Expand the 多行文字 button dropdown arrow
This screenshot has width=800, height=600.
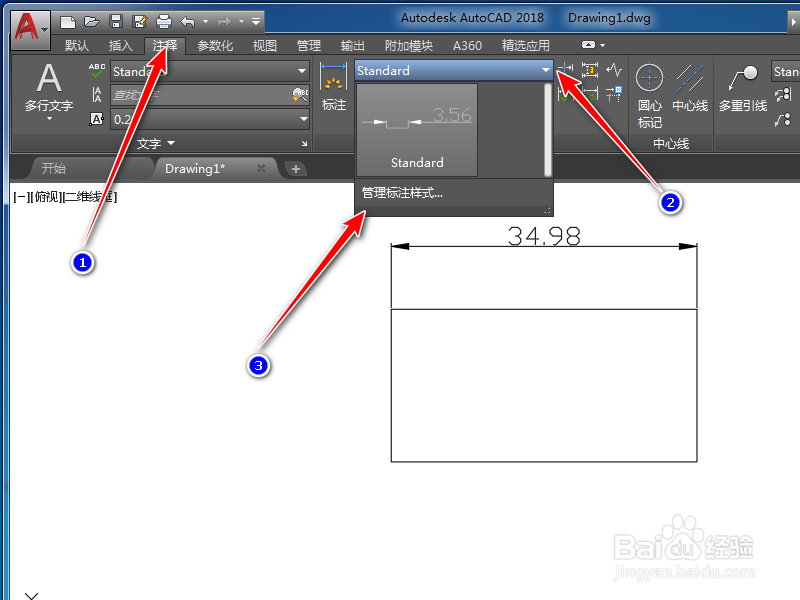click(49, 118)
